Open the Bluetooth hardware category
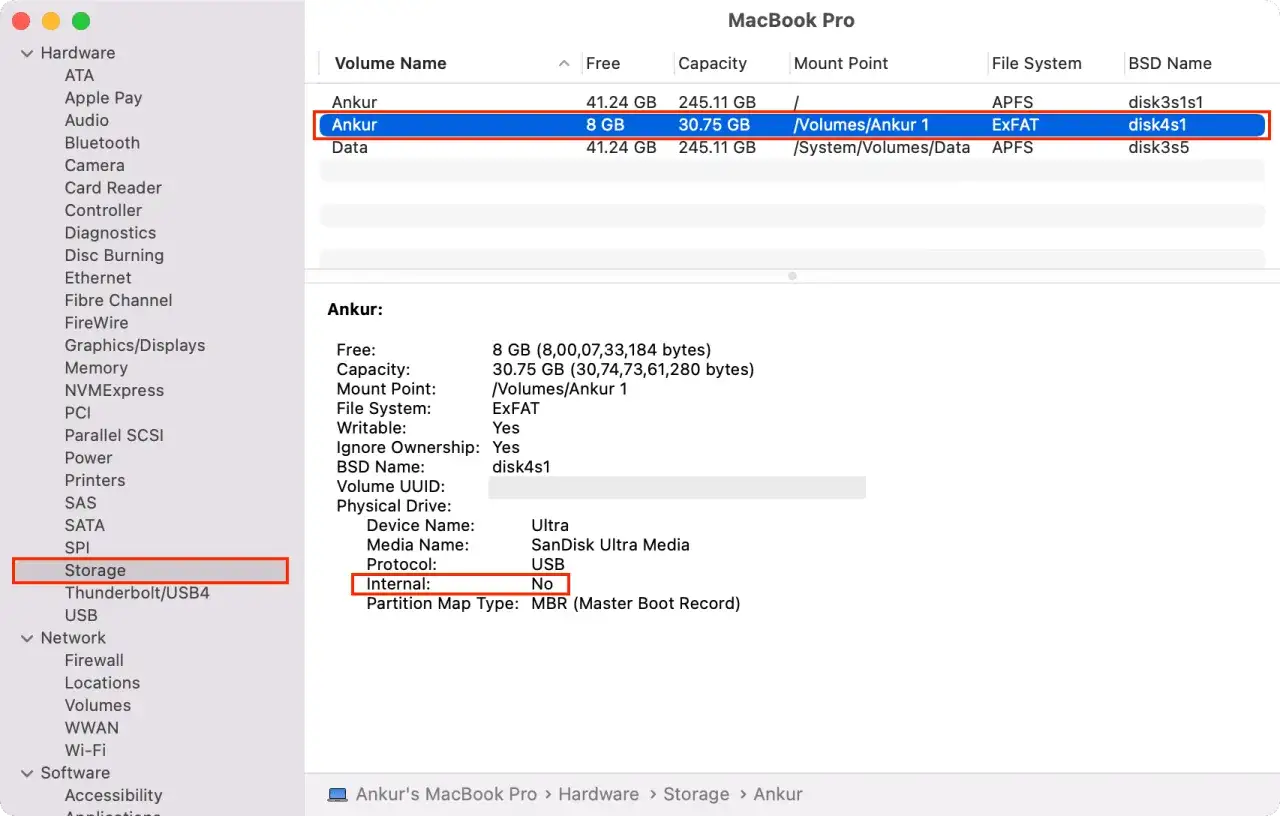The image size is (1280, 816). point(102,143)
